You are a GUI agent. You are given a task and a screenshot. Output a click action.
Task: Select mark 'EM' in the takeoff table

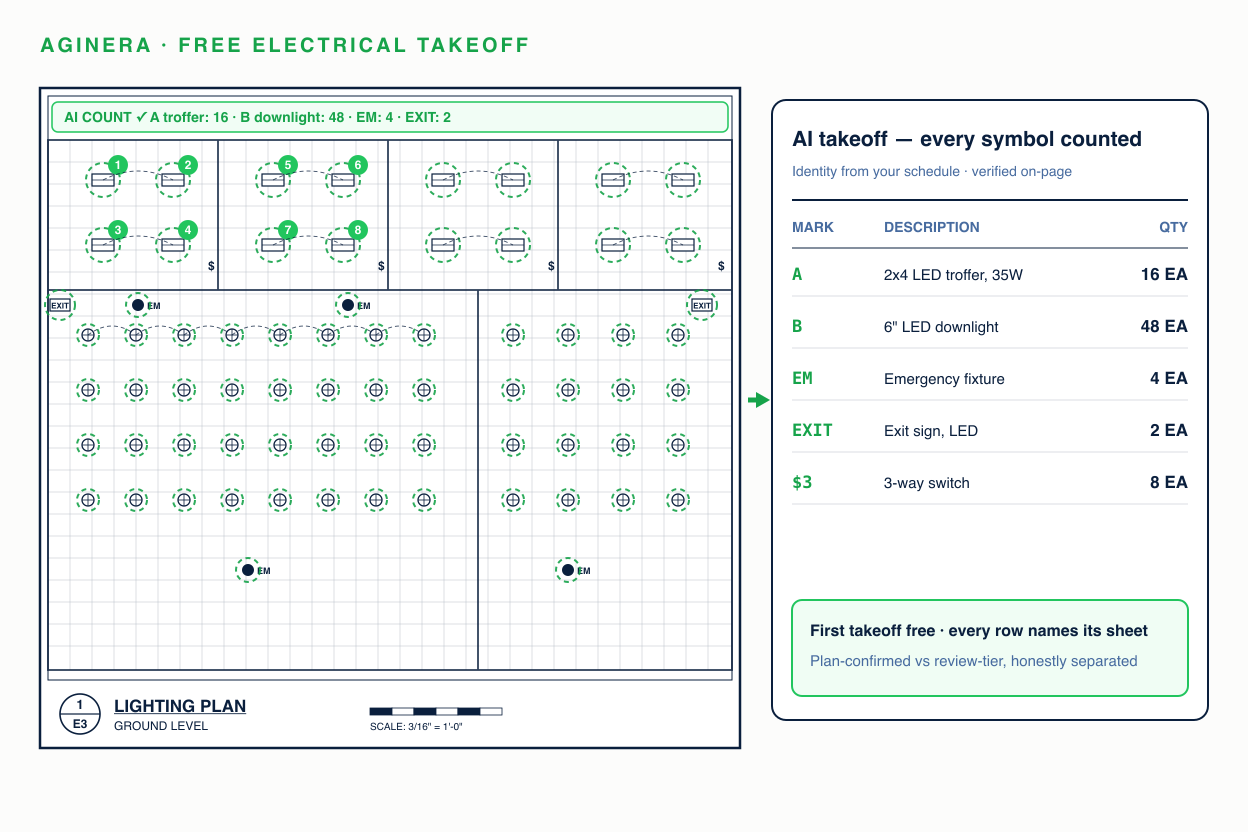pyautogui.click(x=802, y=378)
